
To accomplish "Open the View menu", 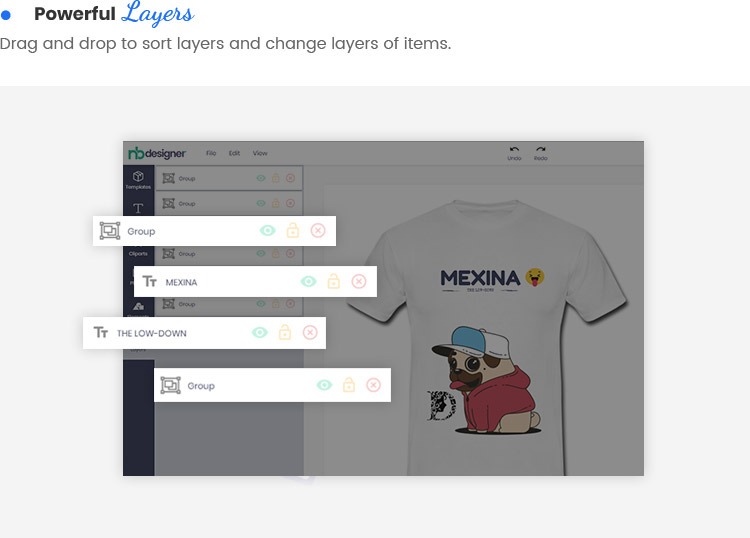I will point(260,153).
